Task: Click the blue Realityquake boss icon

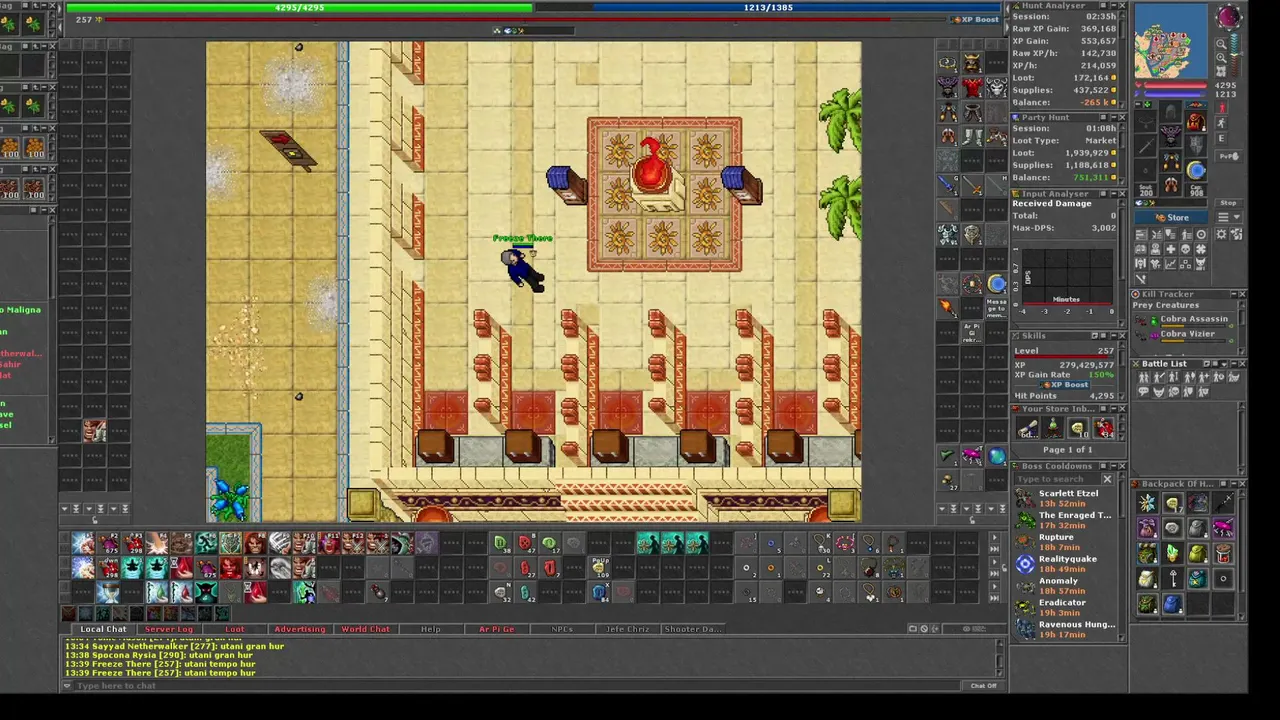Action: click(x=1025, y=564)
